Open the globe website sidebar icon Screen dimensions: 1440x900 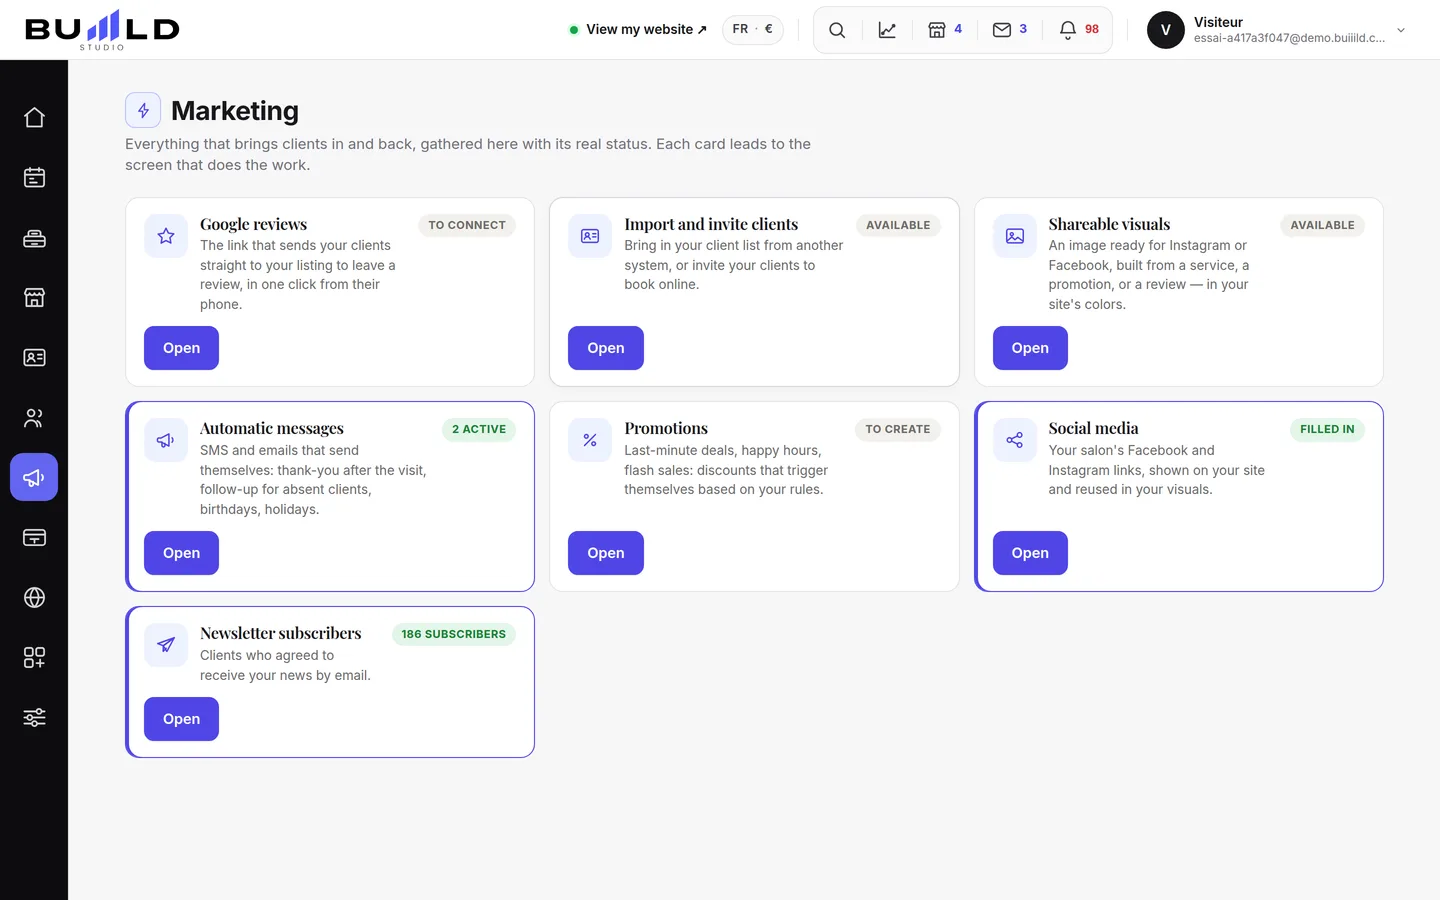tap(34, 597)
